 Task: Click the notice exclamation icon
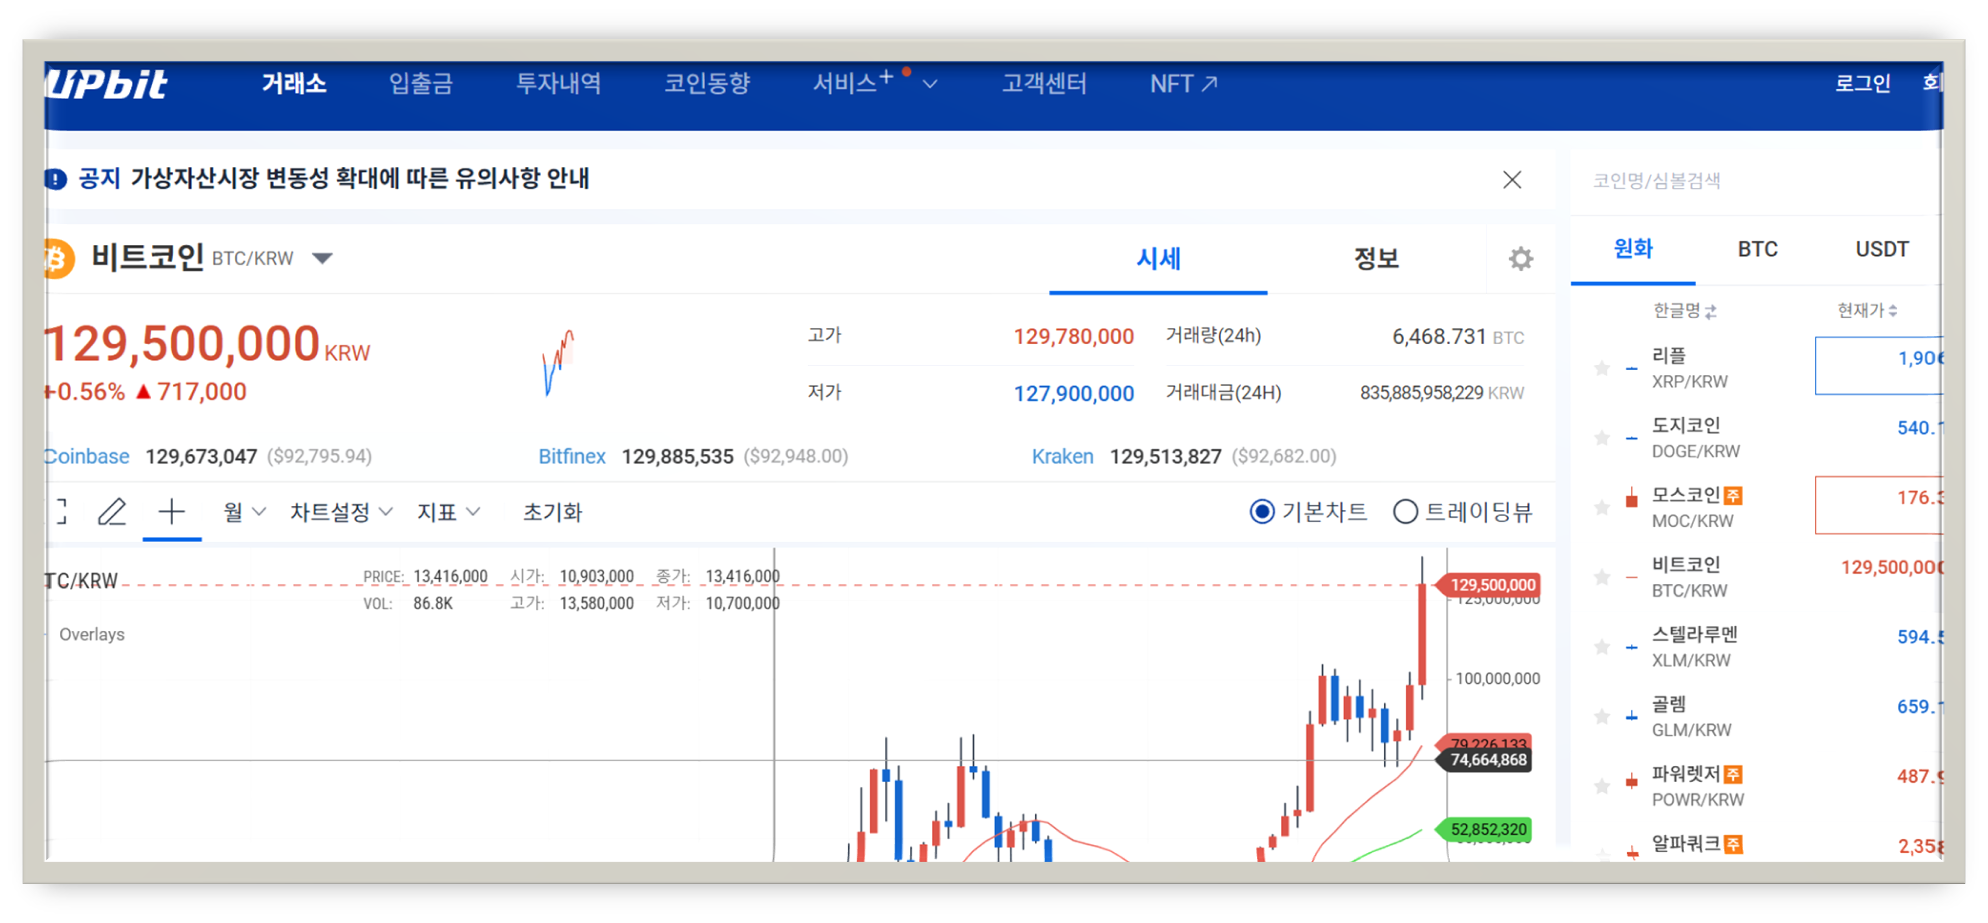pyautogui.click(x=56, y=179)
